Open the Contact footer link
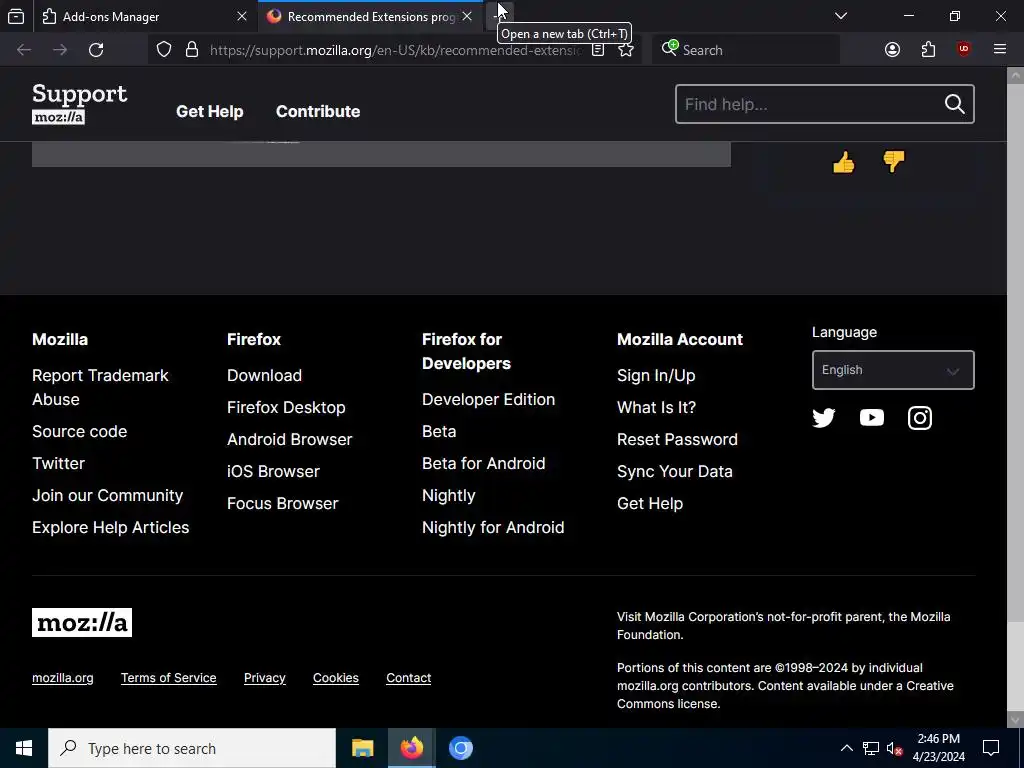The image size is (1024, 768). (409, 678)
